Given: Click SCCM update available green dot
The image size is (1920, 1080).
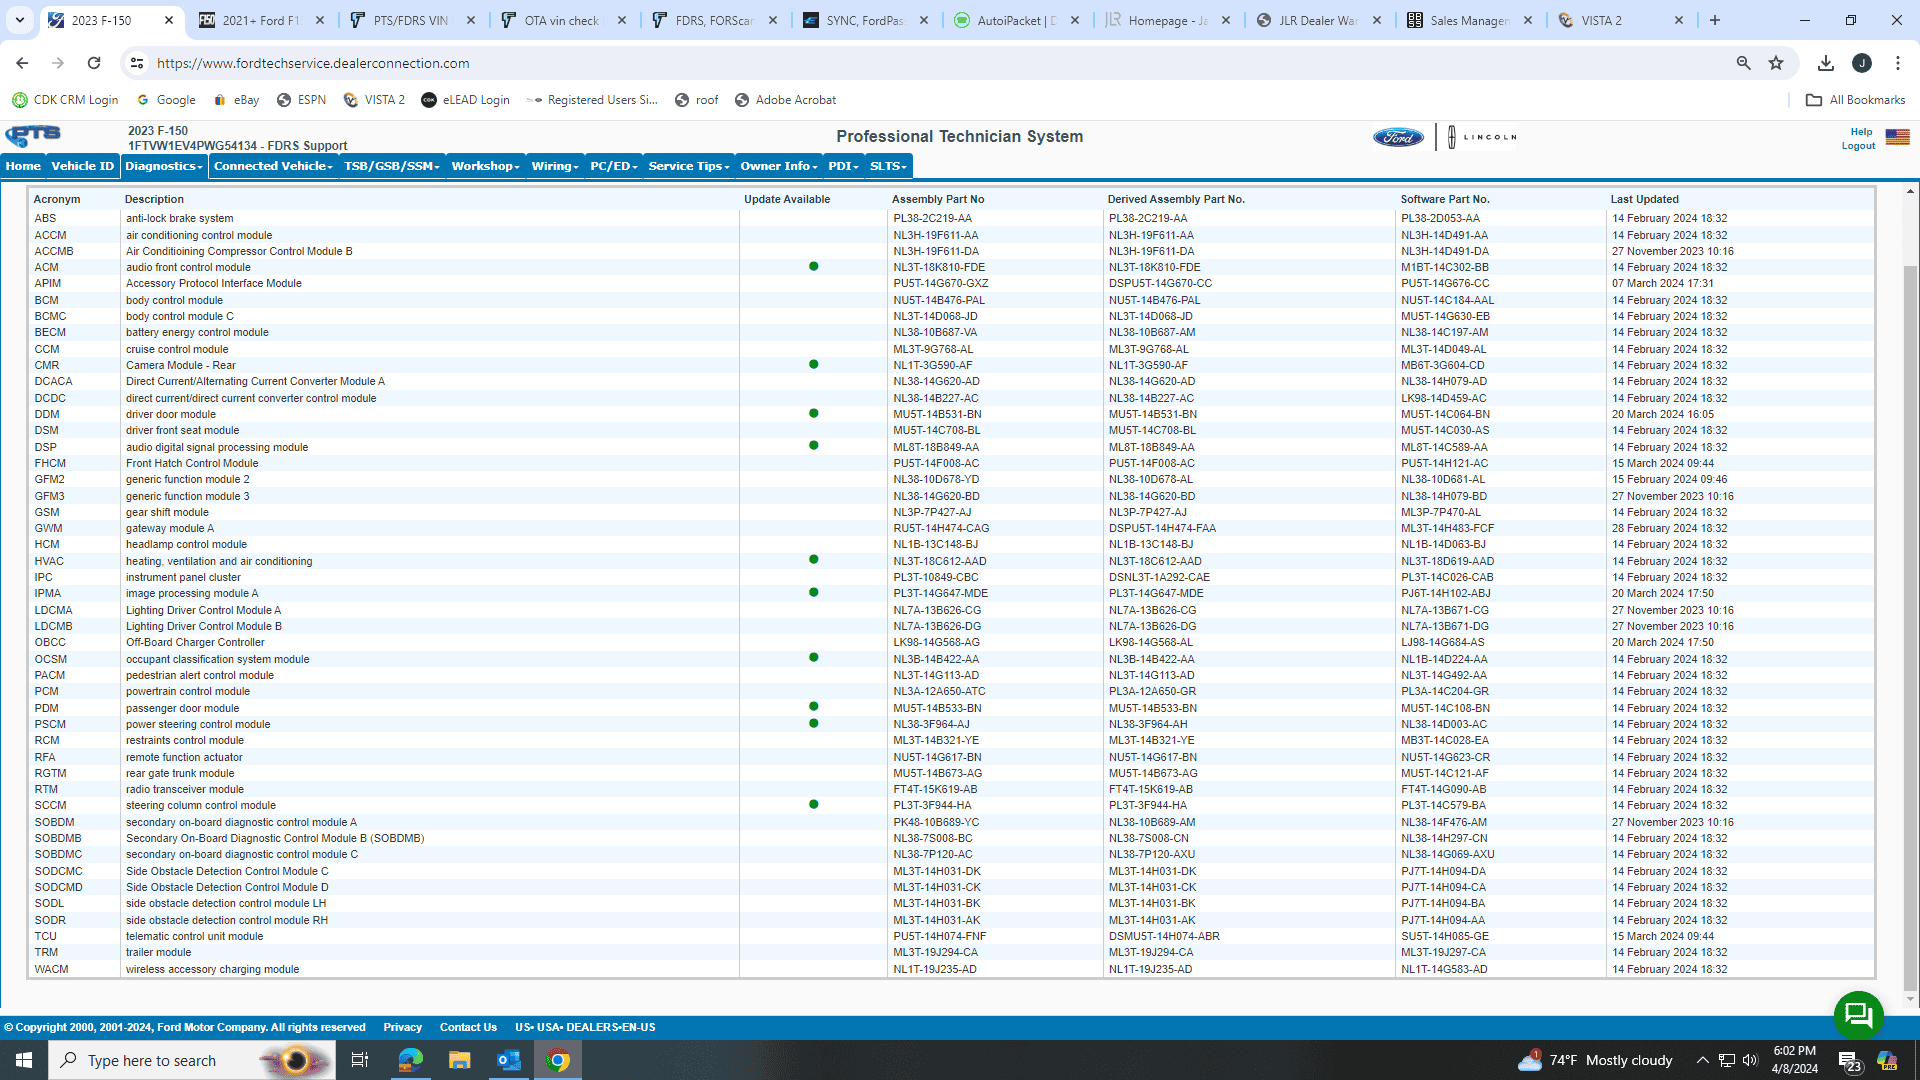Looking at the screenshot, I should pos(813,805).
